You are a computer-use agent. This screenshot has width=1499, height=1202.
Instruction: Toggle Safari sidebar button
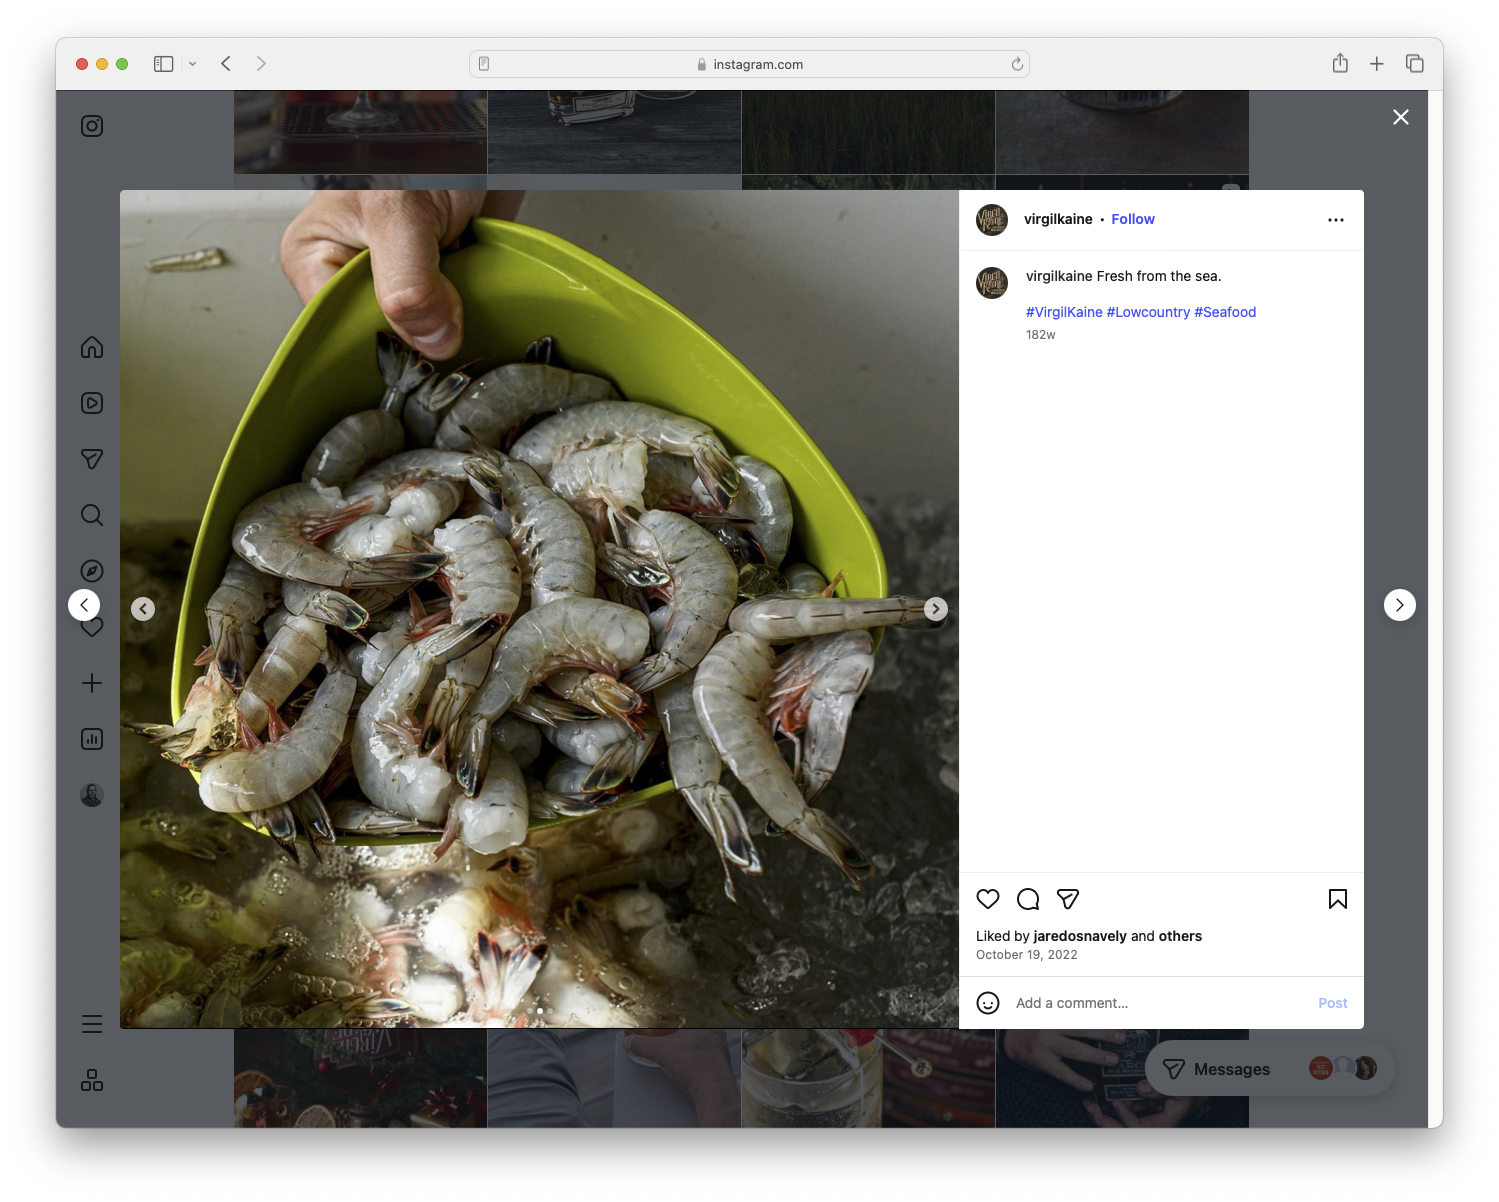coord(164,64)
